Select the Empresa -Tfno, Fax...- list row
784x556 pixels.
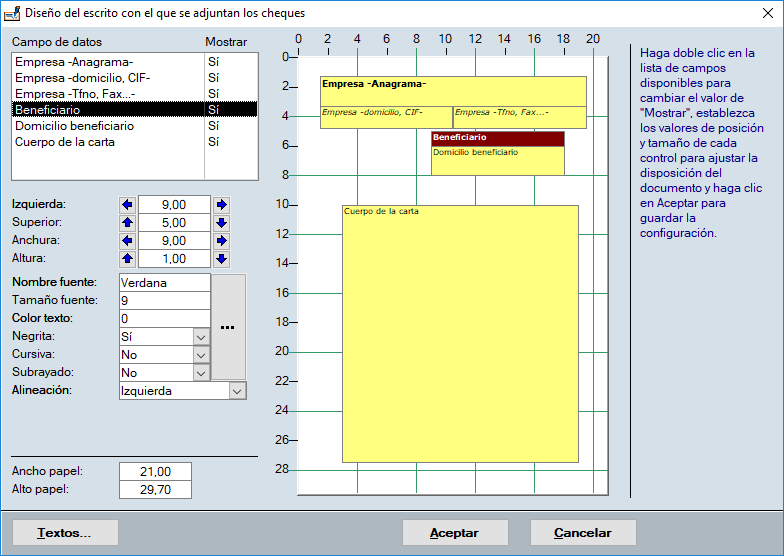(x=134, y=94)
